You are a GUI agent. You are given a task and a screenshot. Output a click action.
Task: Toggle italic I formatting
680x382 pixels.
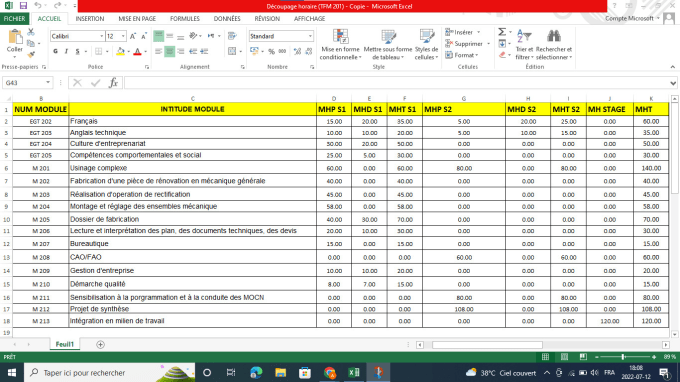click(66, 52)
